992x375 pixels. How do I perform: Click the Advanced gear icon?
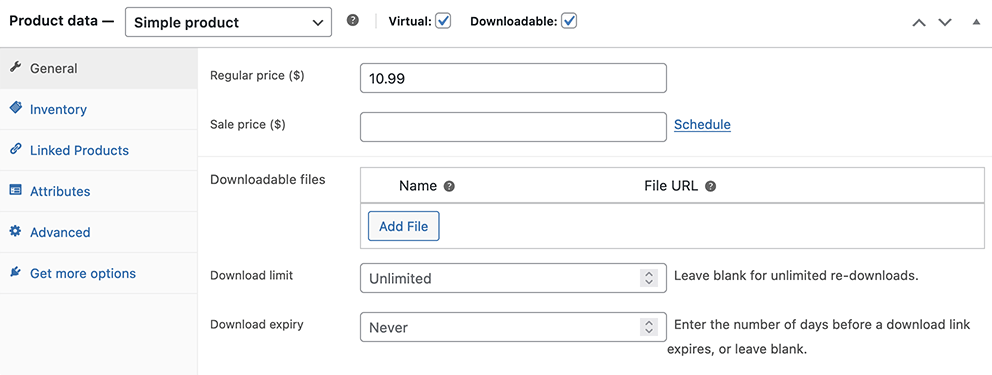tap(16, 231)
